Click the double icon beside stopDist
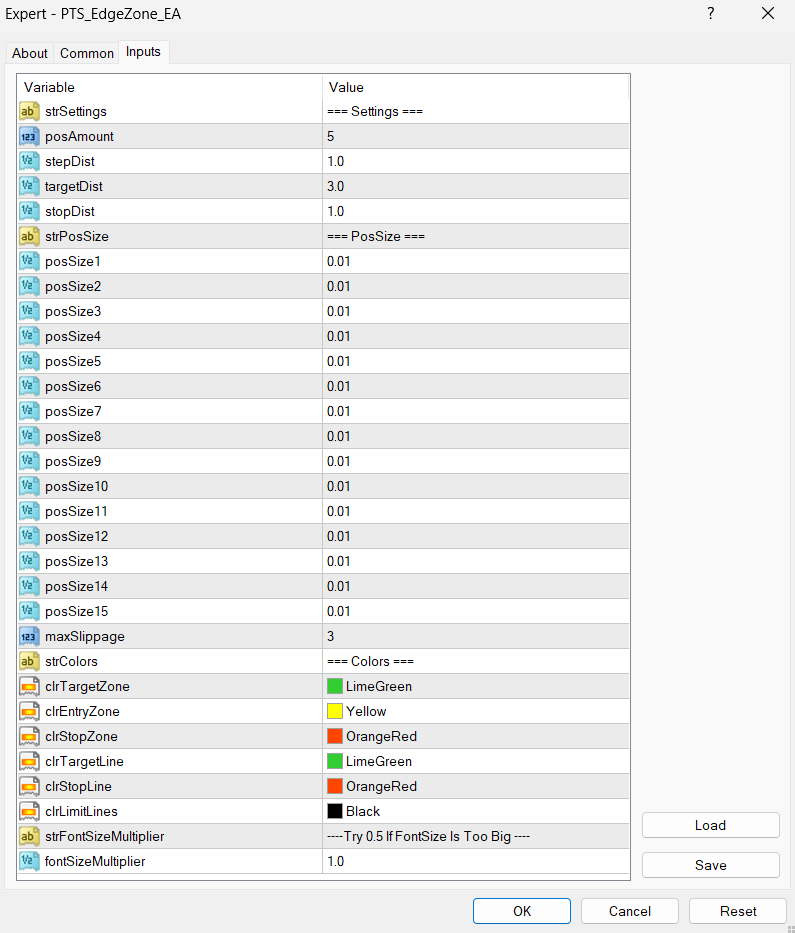 click(x=29, y=211)
